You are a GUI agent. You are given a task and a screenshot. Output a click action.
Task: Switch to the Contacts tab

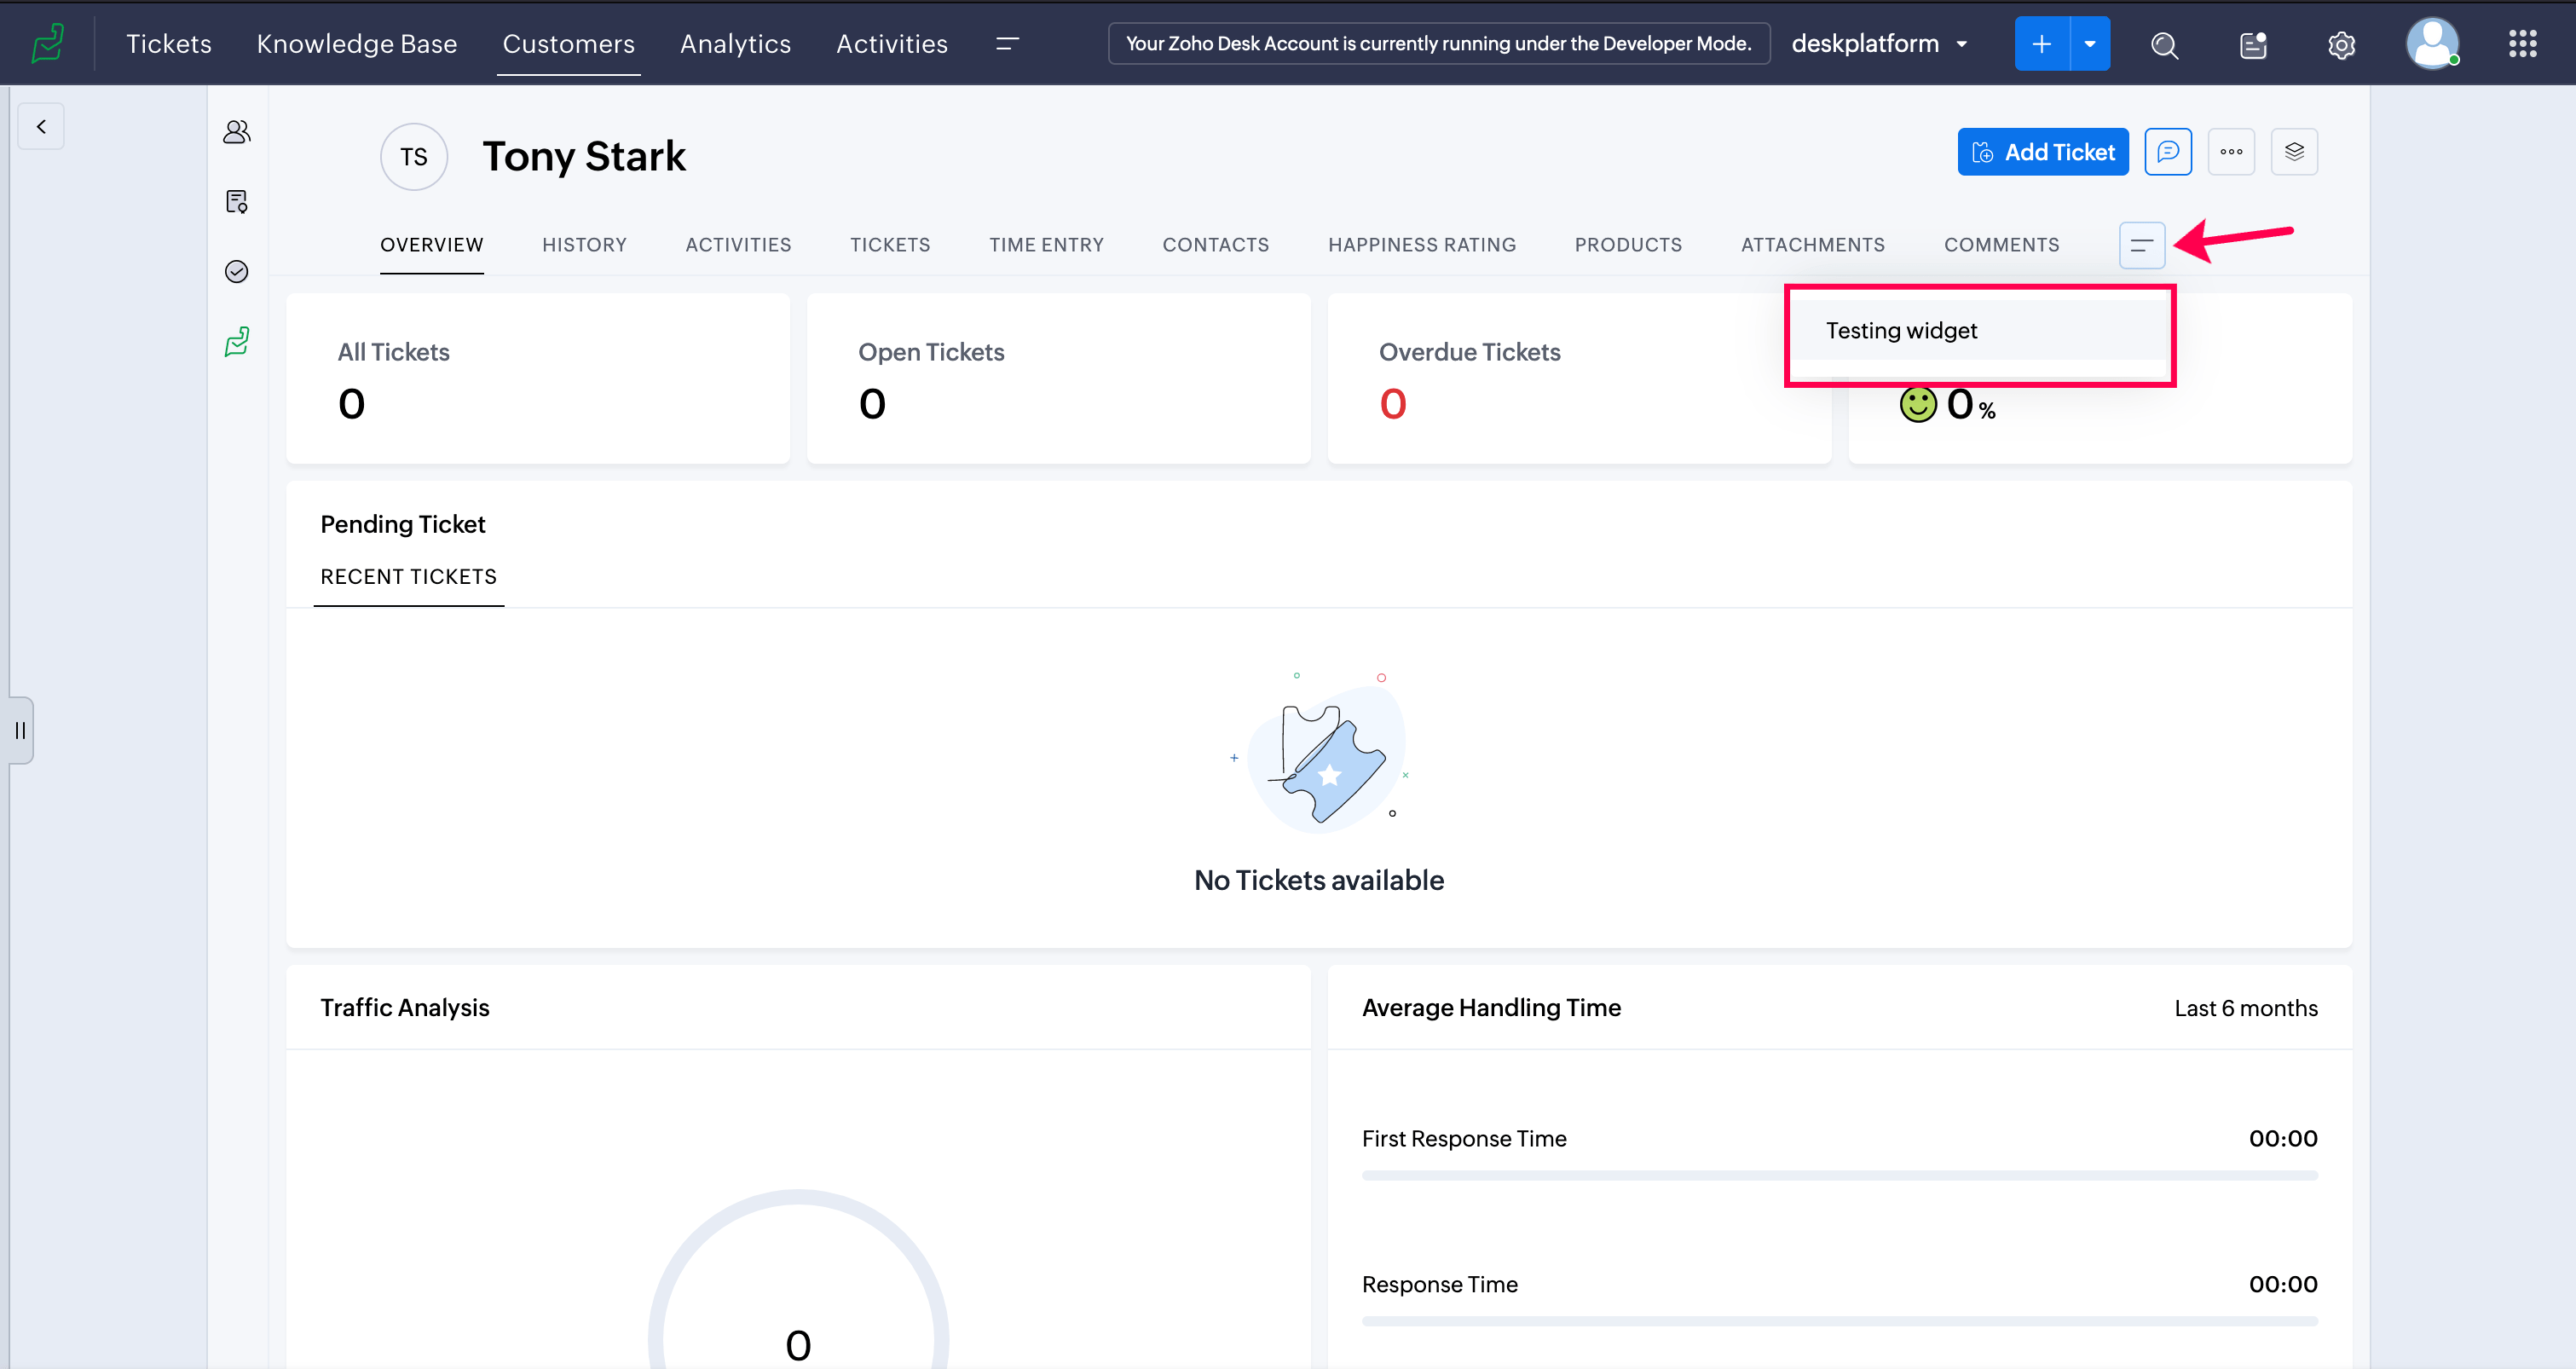click(x=1215, y=245)
